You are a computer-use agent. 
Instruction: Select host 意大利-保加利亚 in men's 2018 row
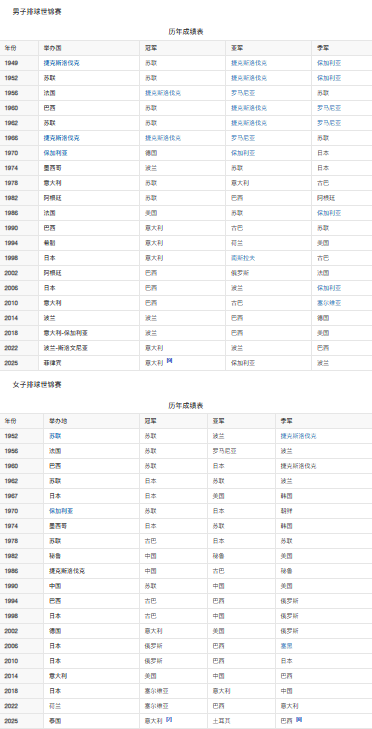66,333
